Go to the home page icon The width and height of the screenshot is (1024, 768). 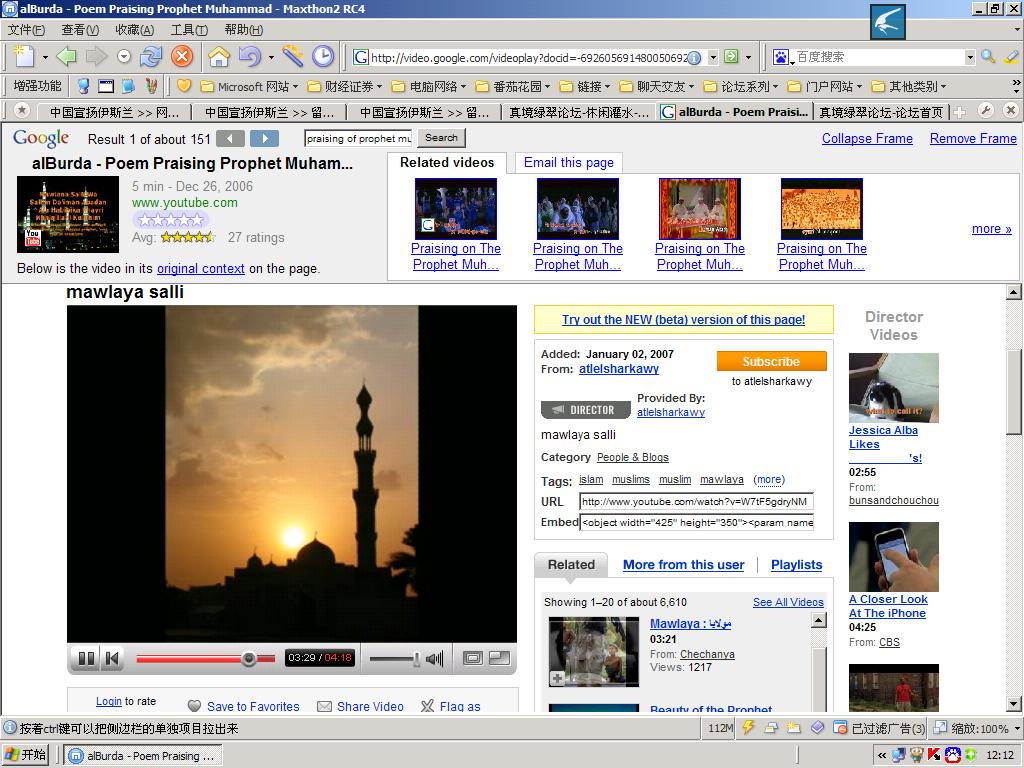tap(219, 57)
